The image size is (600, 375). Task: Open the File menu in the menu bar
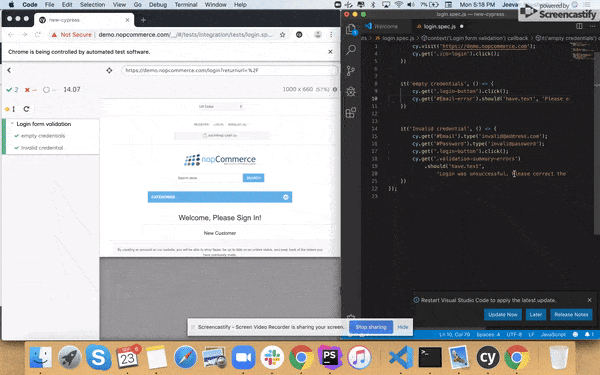49,5
